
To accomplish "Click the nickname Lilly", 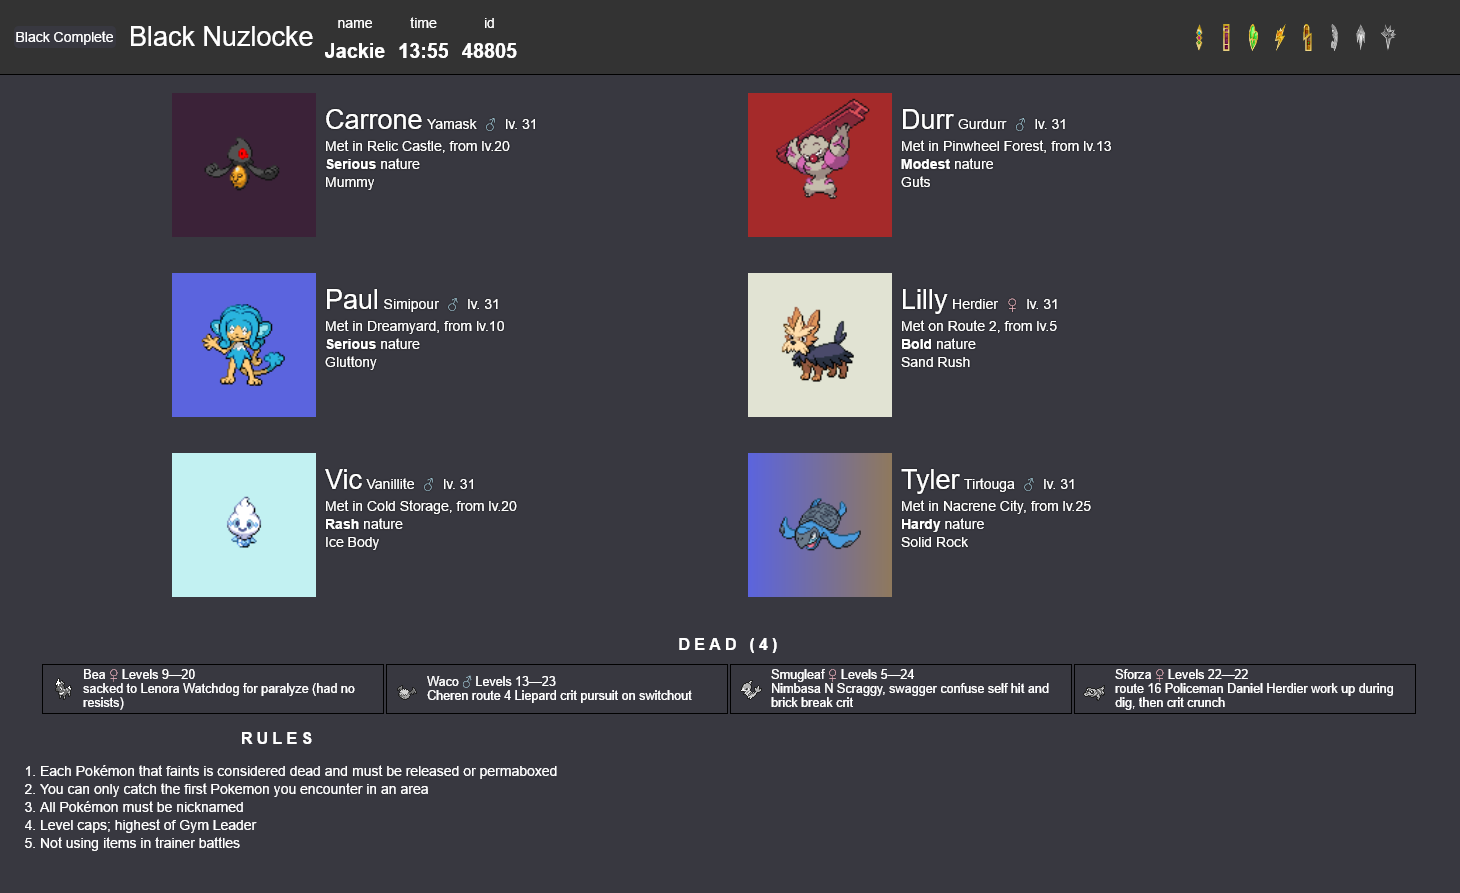I will point(924,299).
